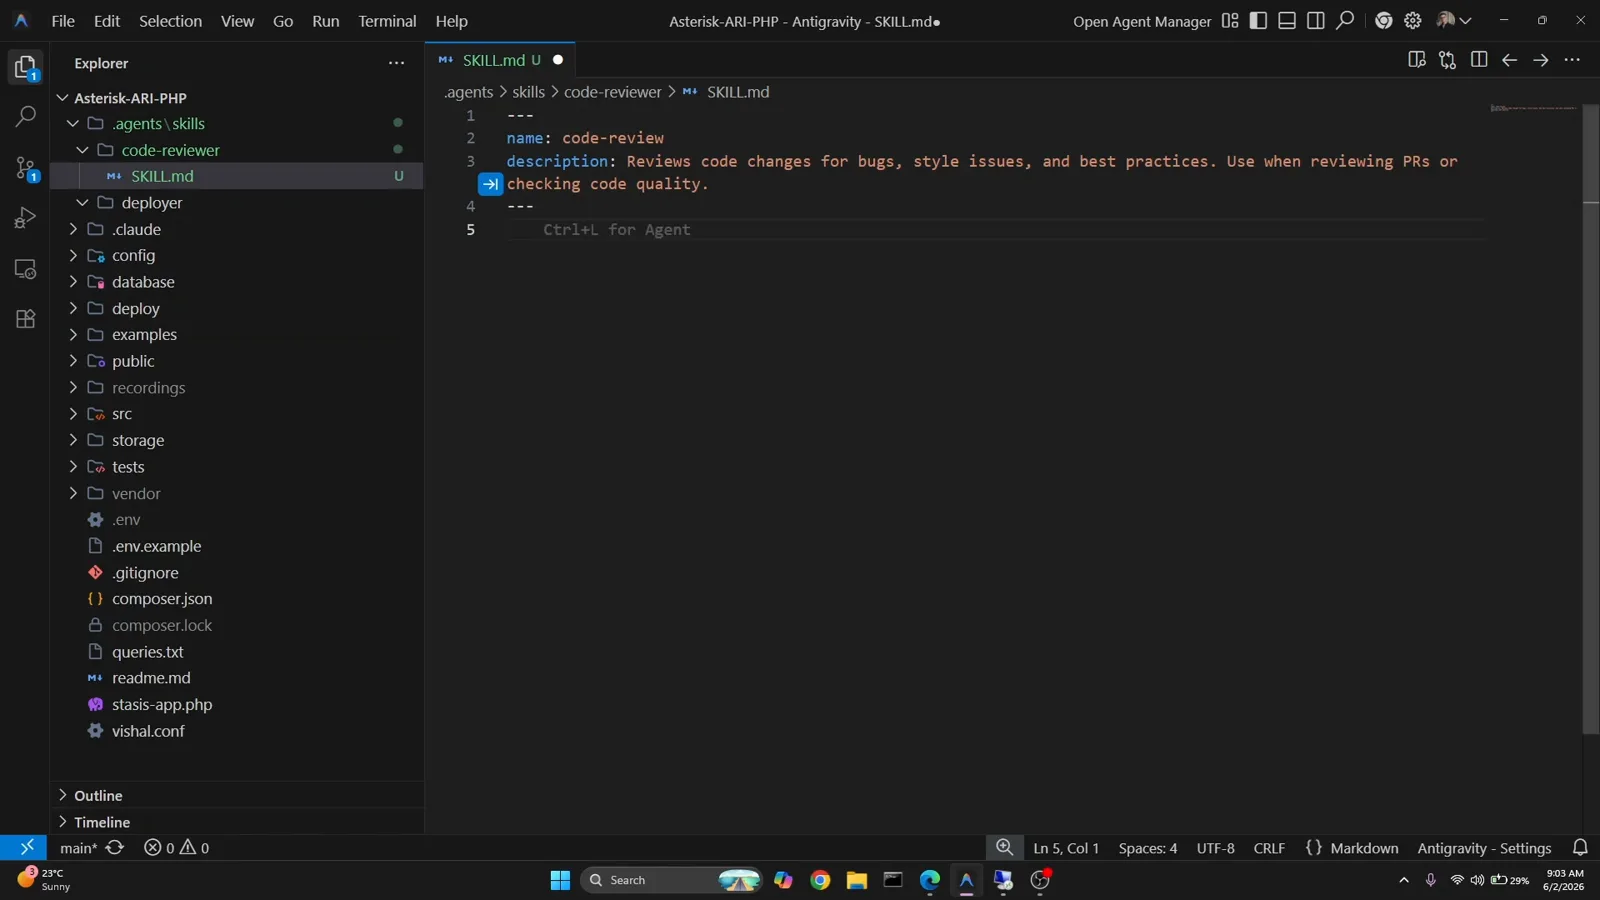Open Google Chrome from the taskbar
Screen dimensions: 1600x900
click(820, 880)
